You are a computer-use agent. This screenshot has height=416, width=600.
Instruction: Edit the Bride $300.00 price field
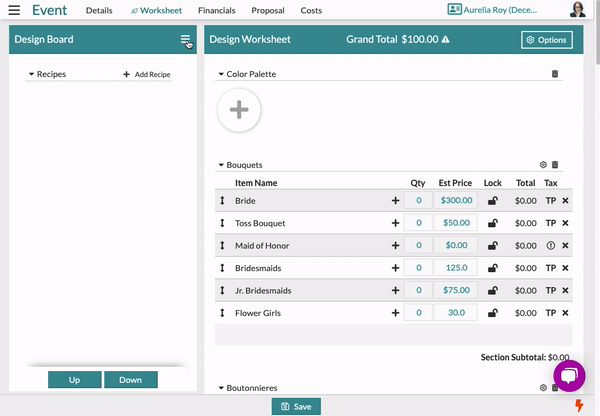point(456,200)
